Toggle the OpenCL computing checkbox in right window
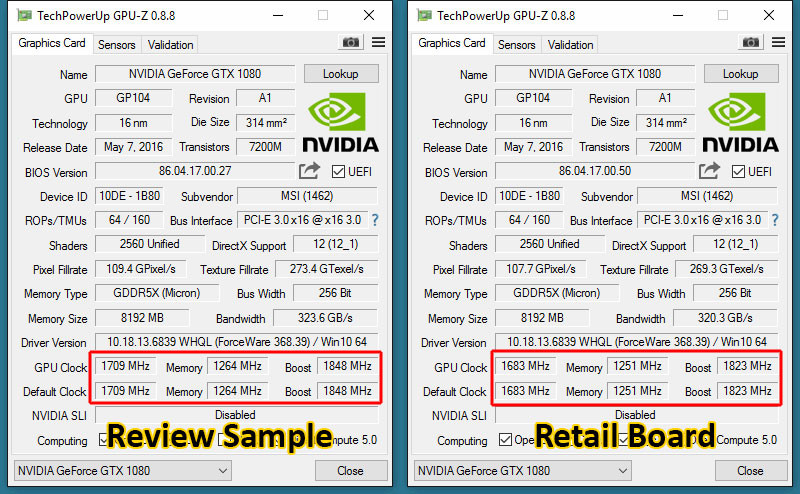 [x=505, y=439]
